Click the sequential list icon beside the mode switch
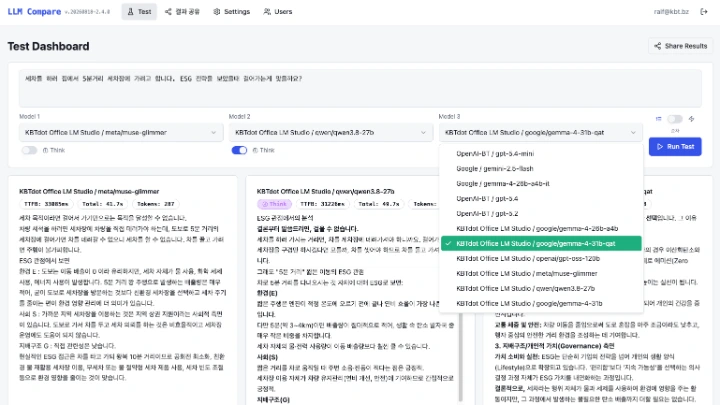The height and width of the screenshot is (405, 720). coord(658,119)
